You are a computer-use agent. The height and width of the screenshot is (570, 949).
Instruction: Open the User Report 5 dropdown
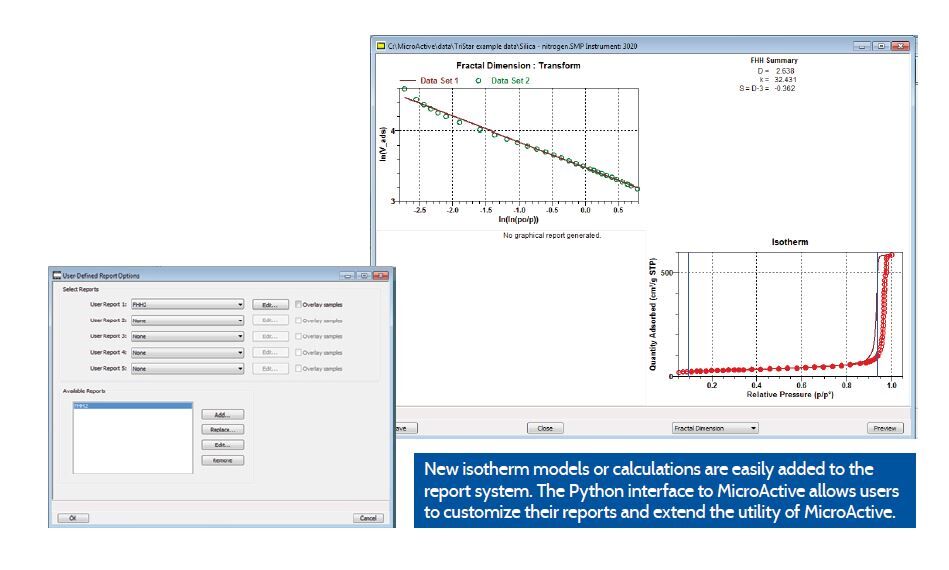pos(188,368)
